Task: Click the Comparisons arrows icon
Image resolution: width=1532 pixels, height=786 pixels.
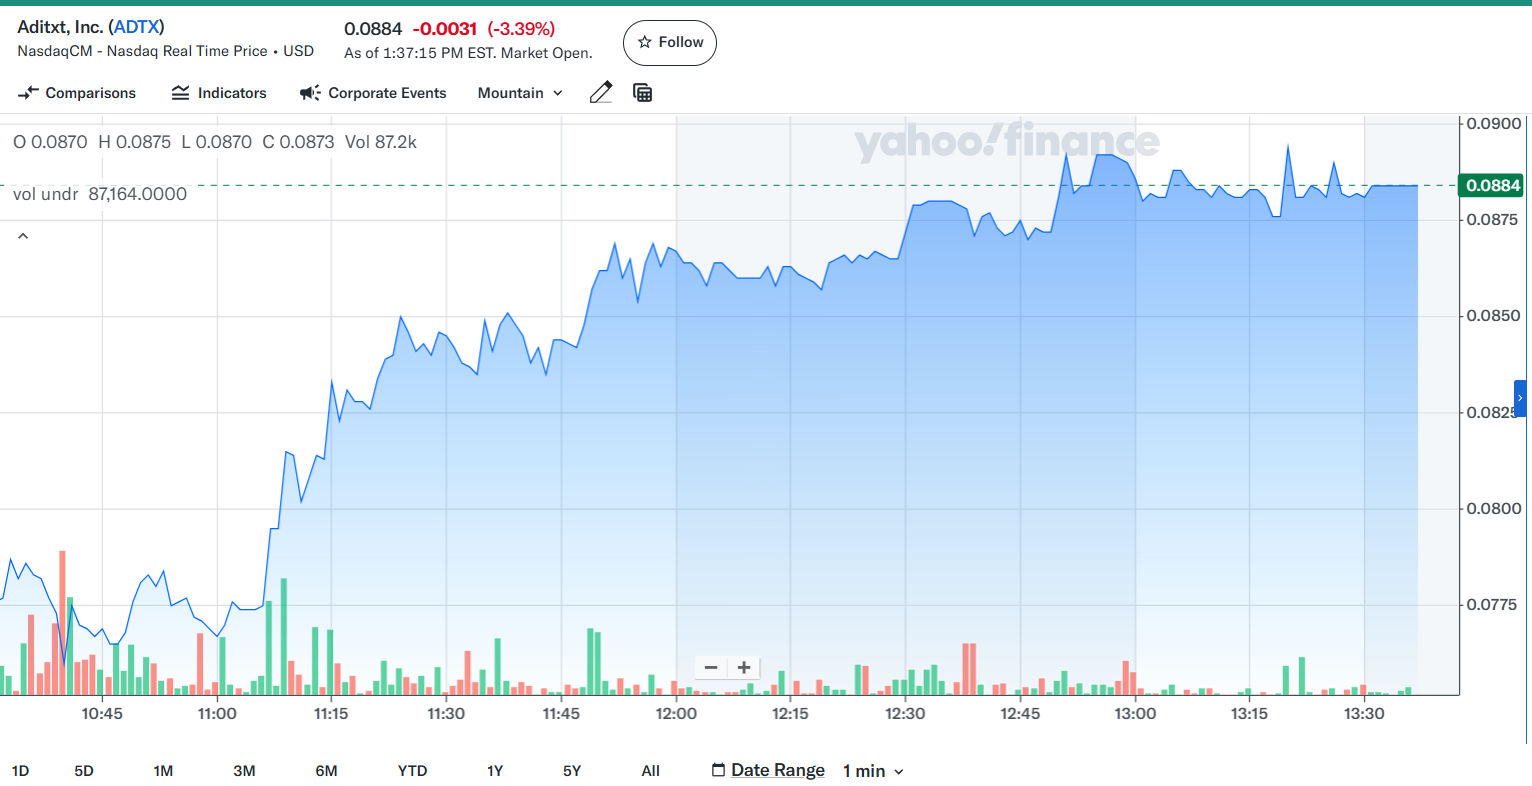Action: pos(28,93)
